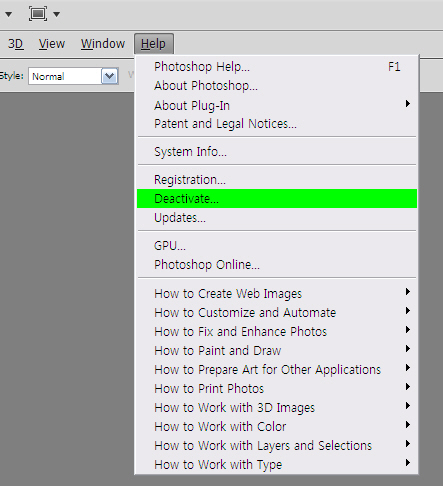Viewport: 443px width, 486px height.
Task: Select Updates… menu entry
Action: click(277, 218)
